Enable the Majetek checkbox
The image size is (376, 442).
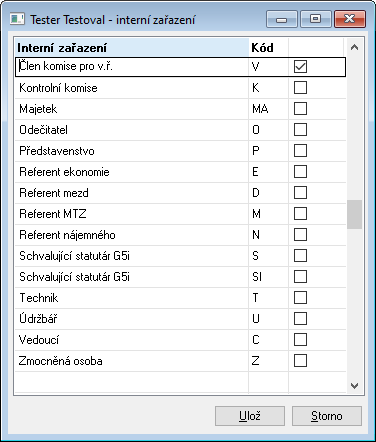300,109
